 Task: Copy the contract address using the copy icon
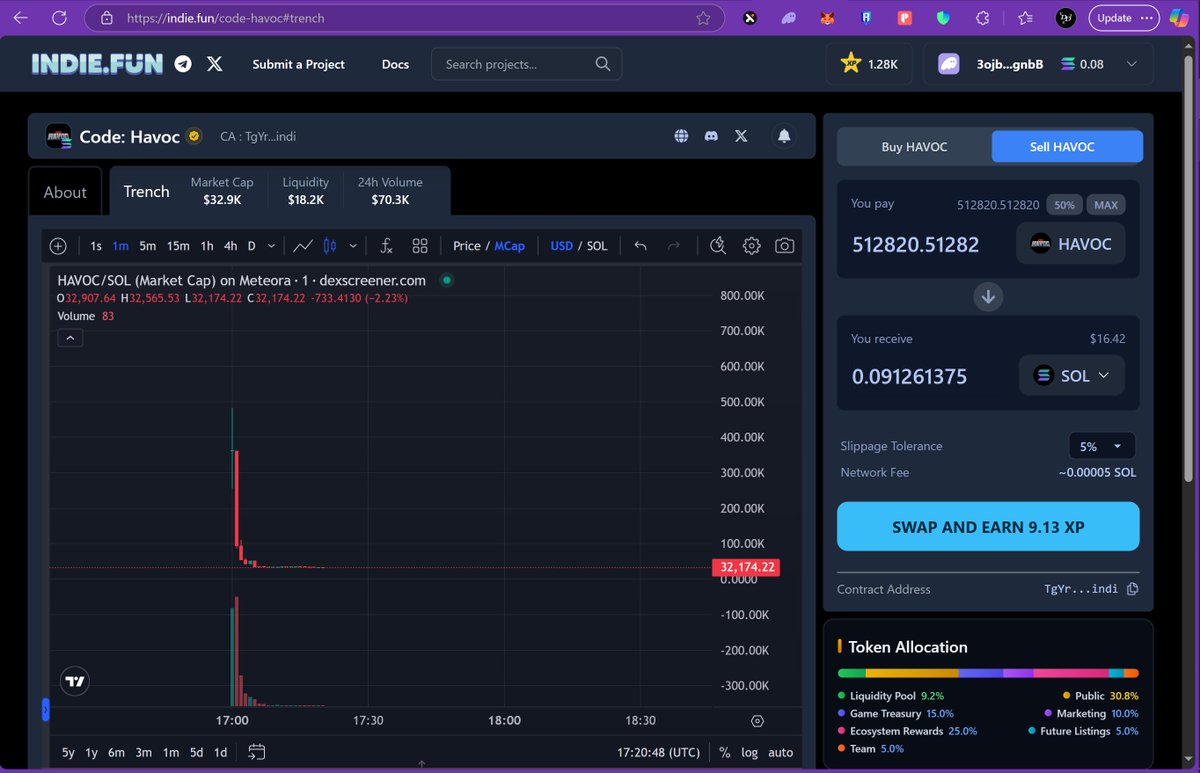(1132, 589)
